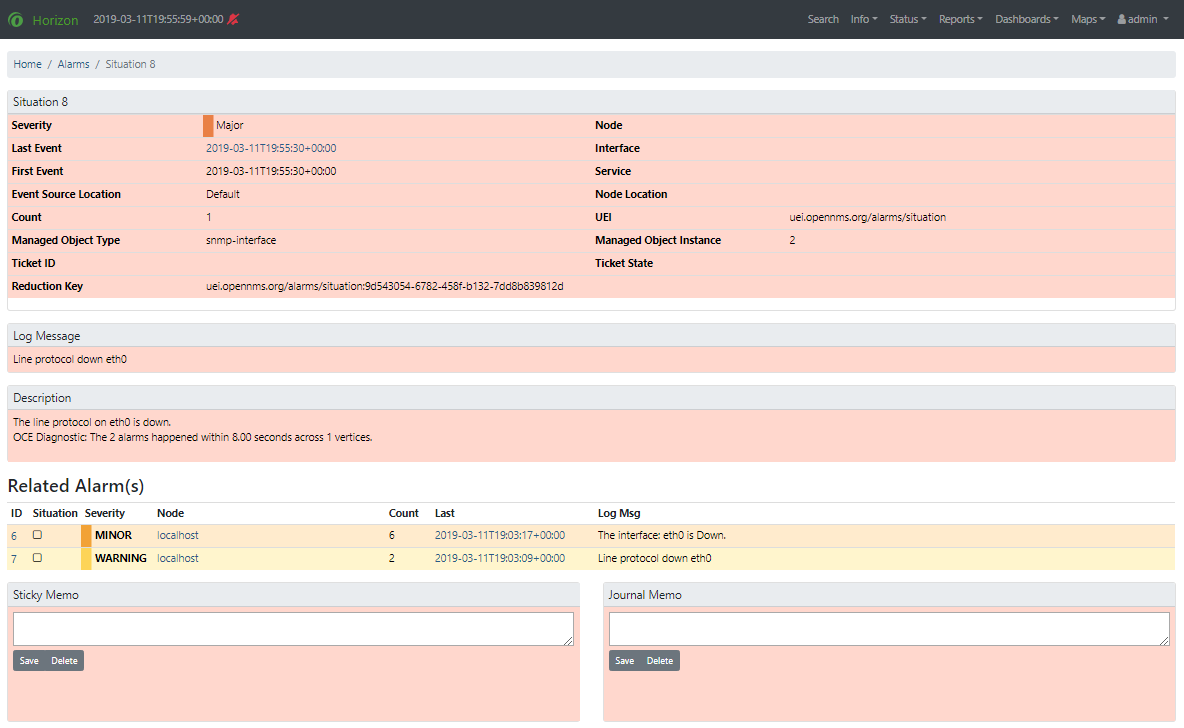Click the admin user icon

(x=1121, y=19)
